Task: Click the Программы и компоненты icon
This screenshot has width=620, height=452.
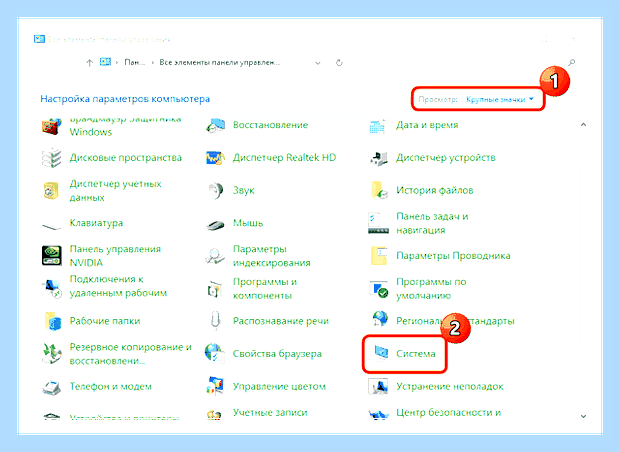Action: (x=215, y=289)
